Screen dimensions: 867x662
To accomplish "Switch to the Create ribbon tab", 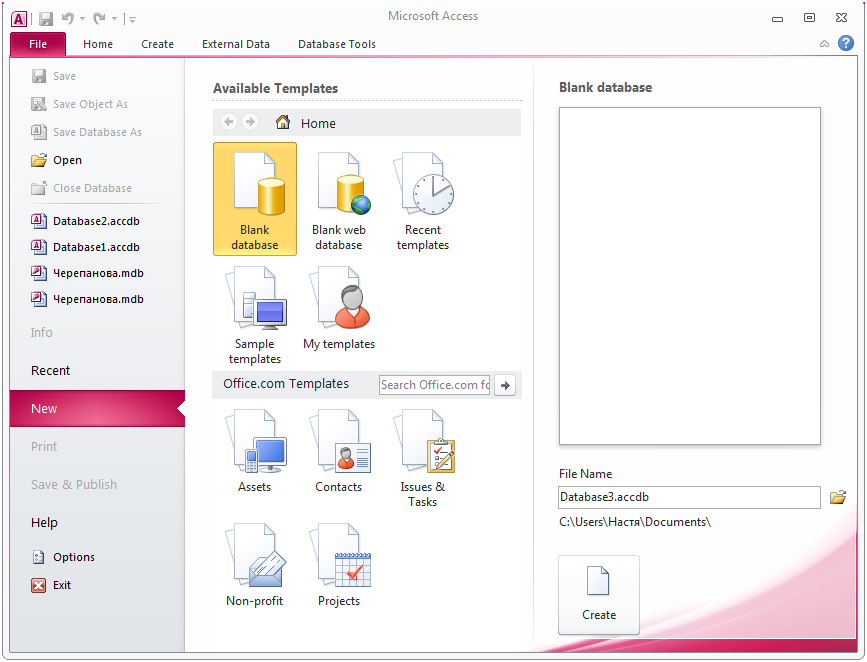I will pyautogui.click(x=157, y=44).
